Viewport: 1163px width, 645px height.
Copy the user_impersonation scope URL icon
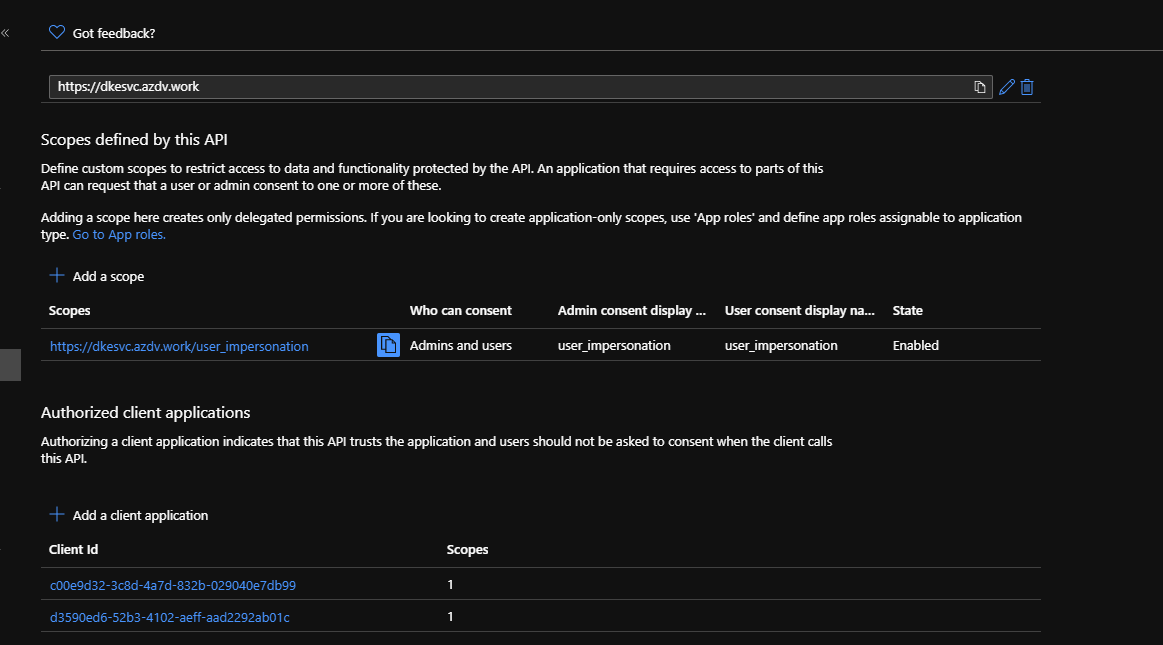387,344
